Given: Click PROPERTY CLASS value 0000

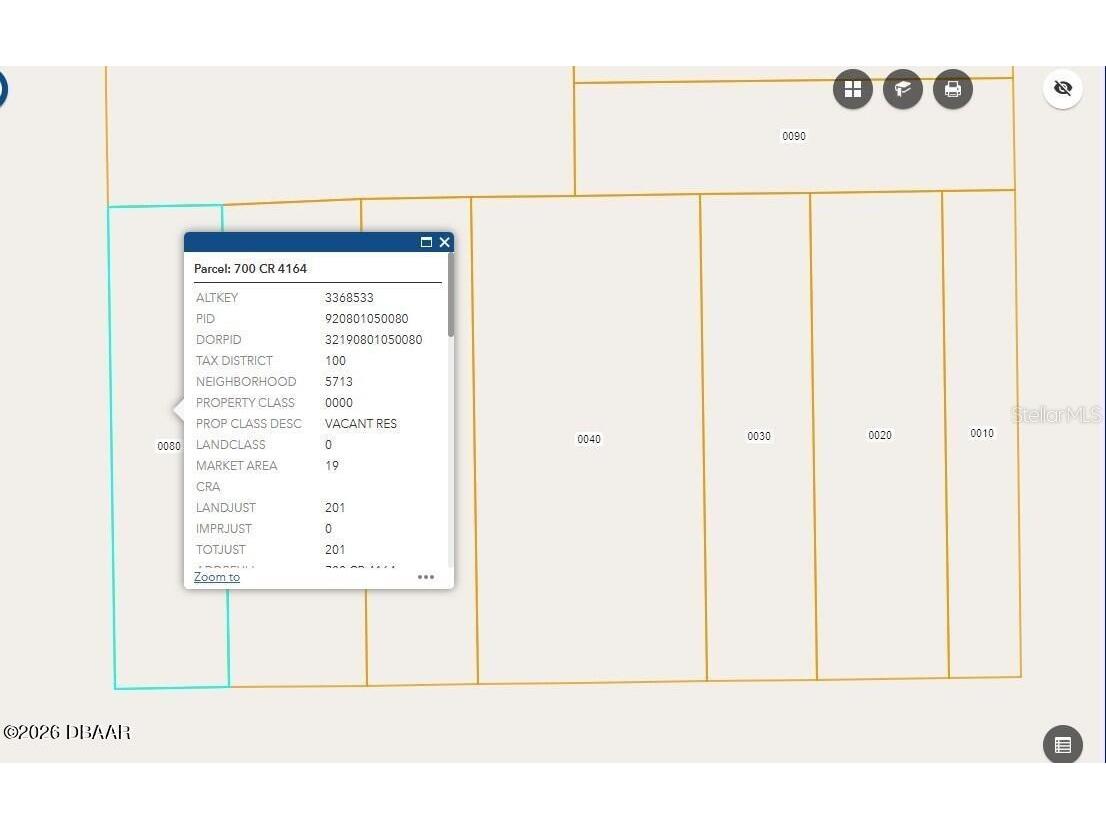Looking at the screenshot, I should tap(339, 403).
